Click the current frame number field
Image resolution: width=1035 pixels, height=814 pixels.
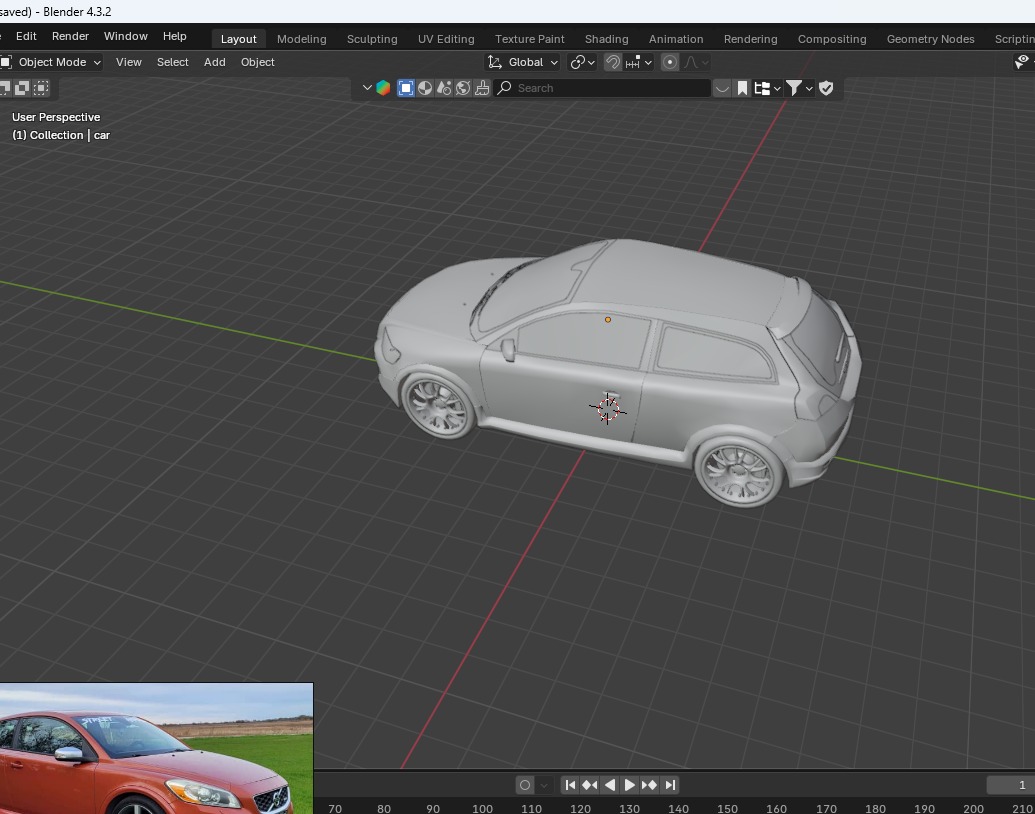click(x=1011, y=785)
